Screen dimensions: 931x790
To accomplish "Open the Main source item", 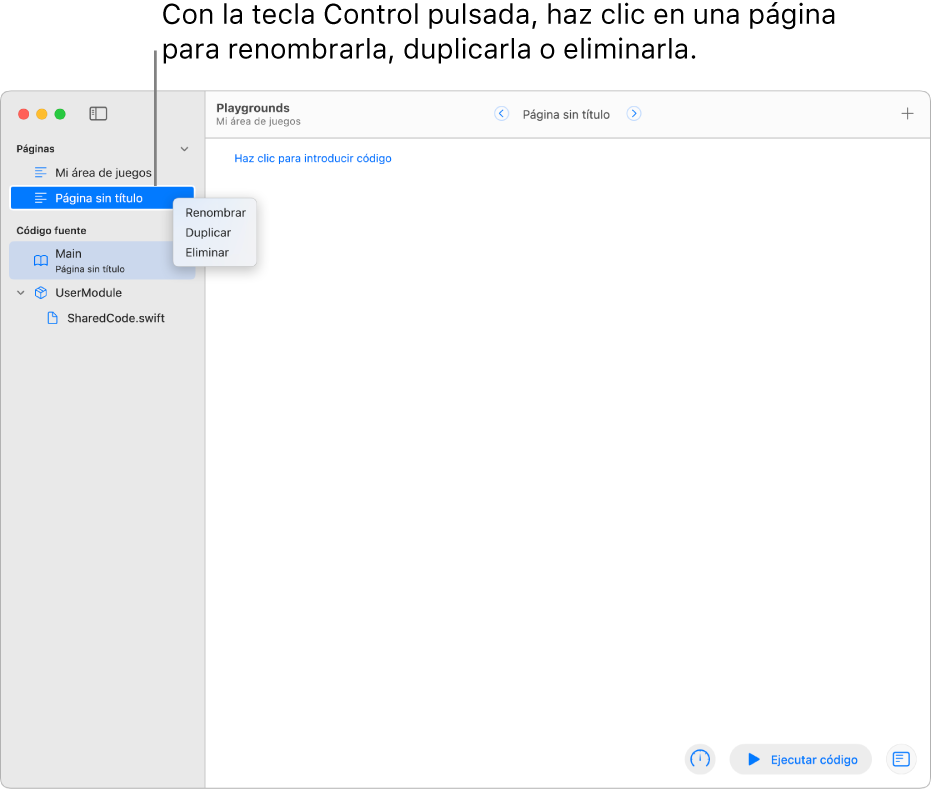I will coord(102,260).
